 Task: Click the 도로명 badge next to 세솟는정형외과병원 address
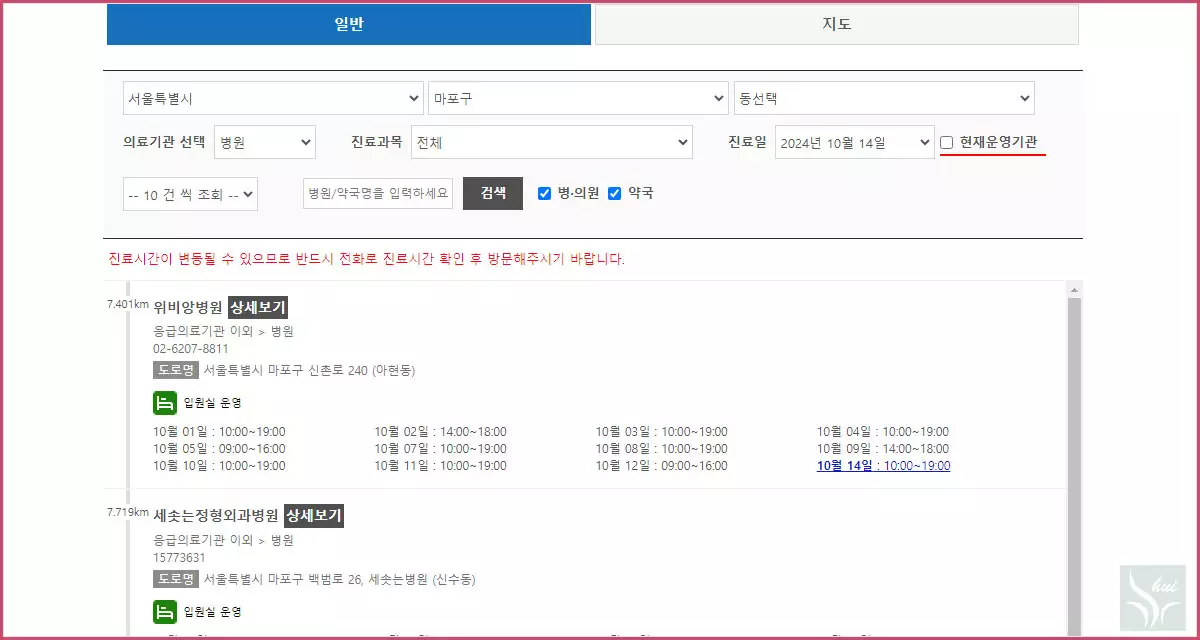[176, 577]
